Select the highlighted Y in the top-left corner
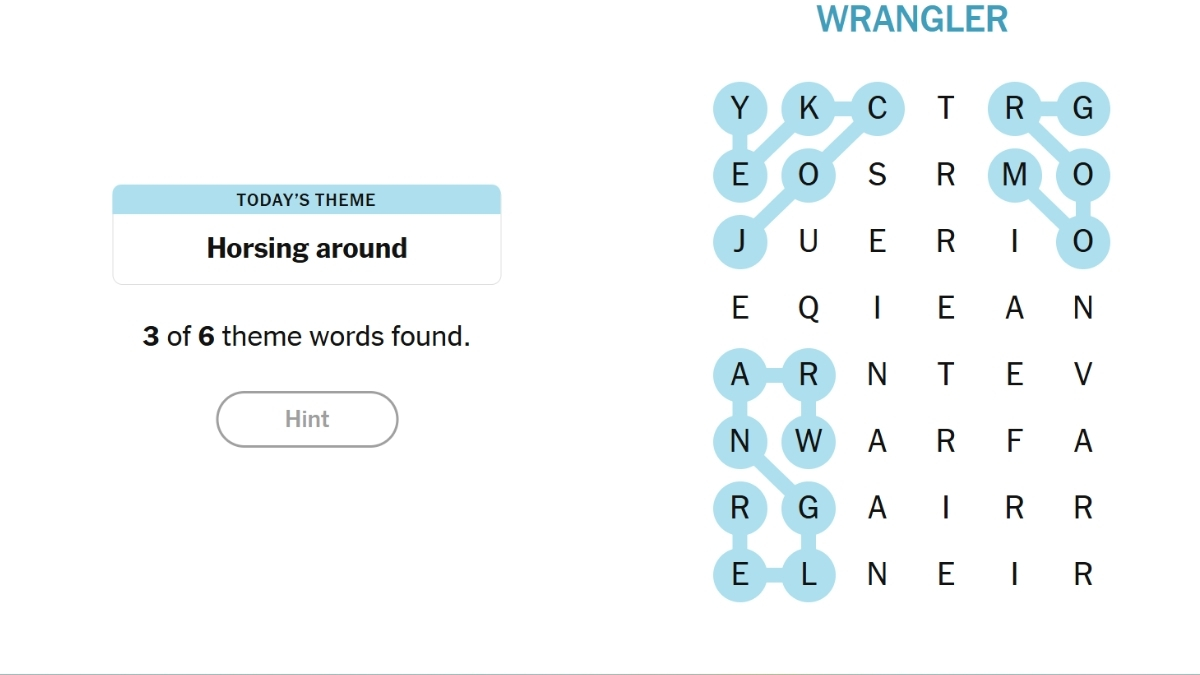This screenshot has height=675, width=1200. 740,109
